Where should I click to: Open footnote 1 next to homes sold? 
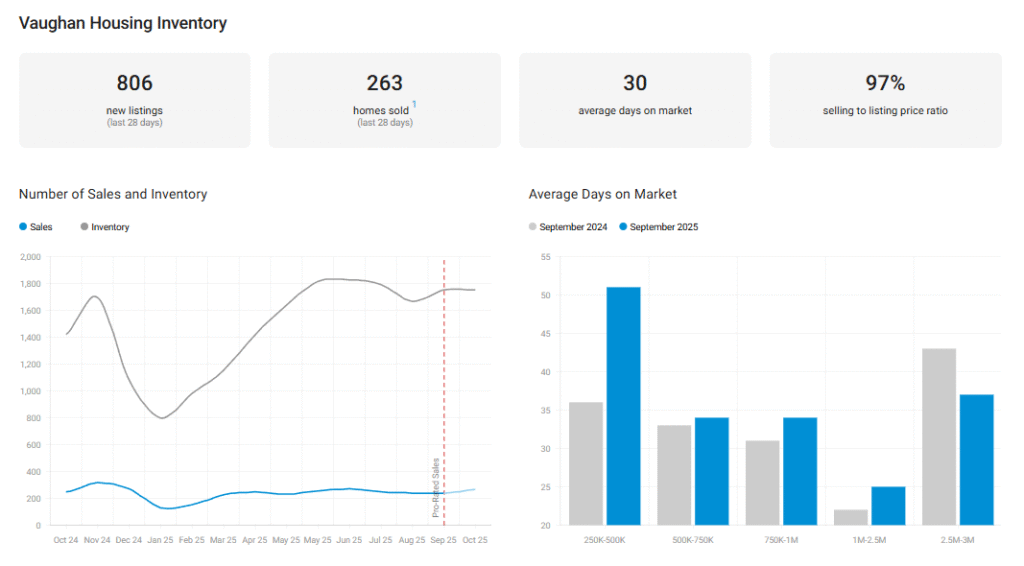414,104
